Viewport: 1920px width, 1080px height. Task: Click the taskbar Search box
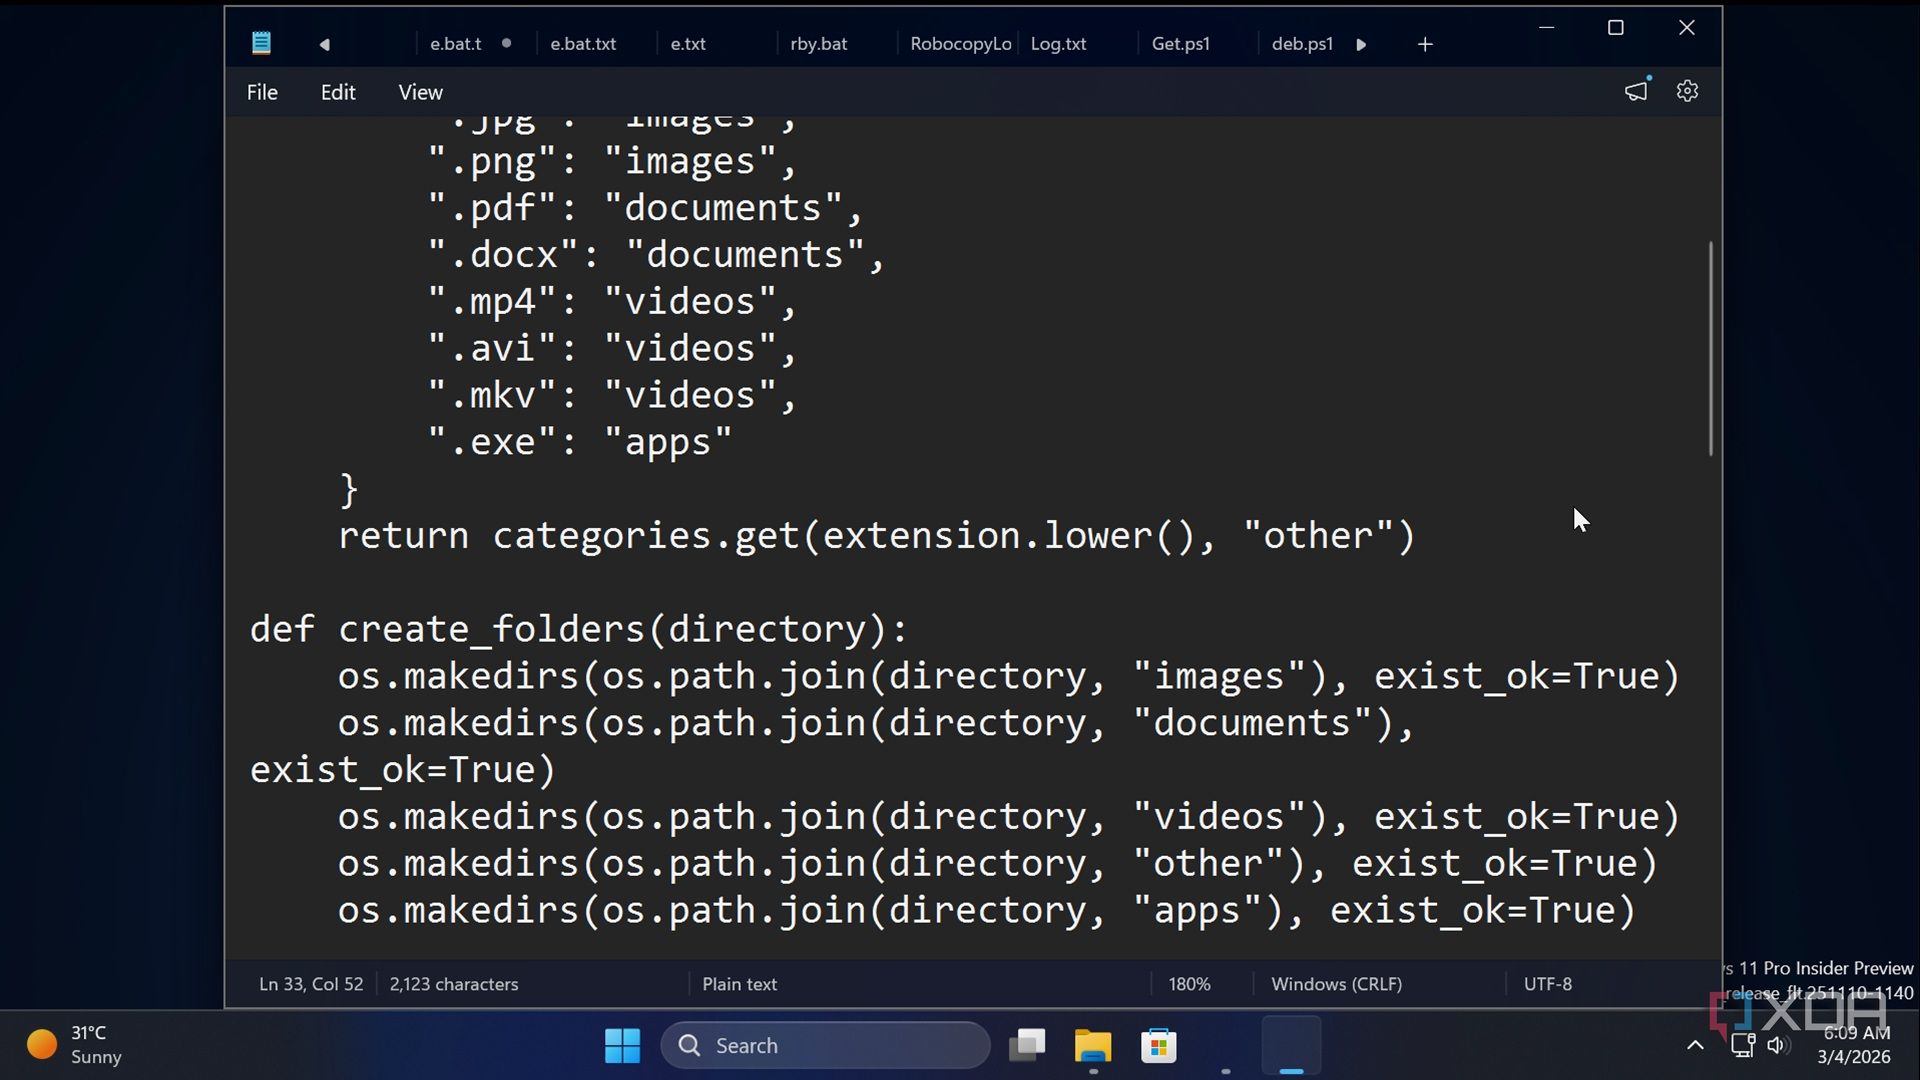[826, 1046]
